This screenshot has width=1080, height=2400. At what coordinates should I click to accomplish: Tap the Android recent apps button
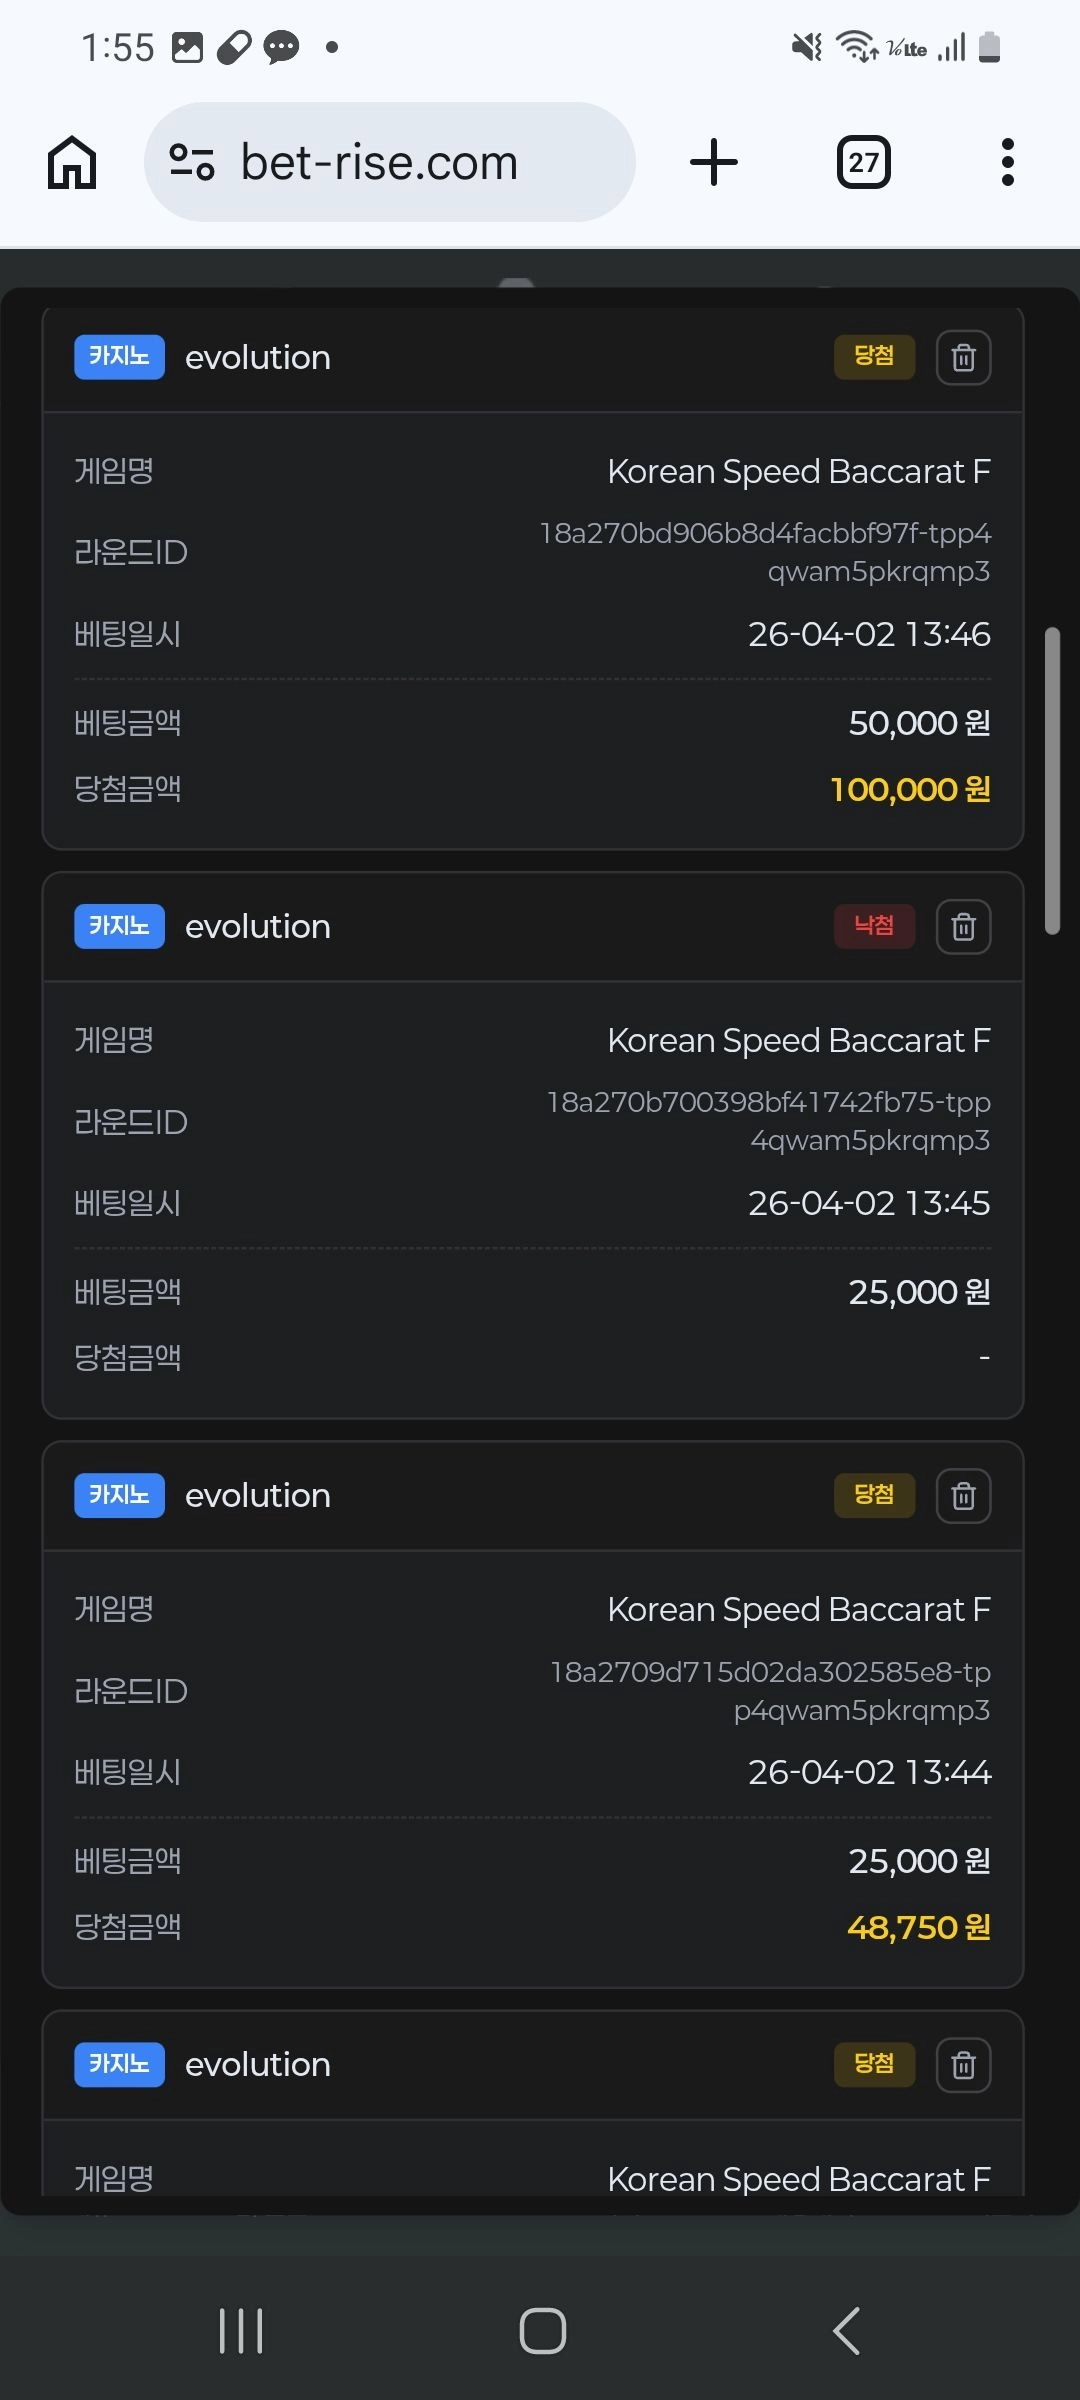point(241,2331)
